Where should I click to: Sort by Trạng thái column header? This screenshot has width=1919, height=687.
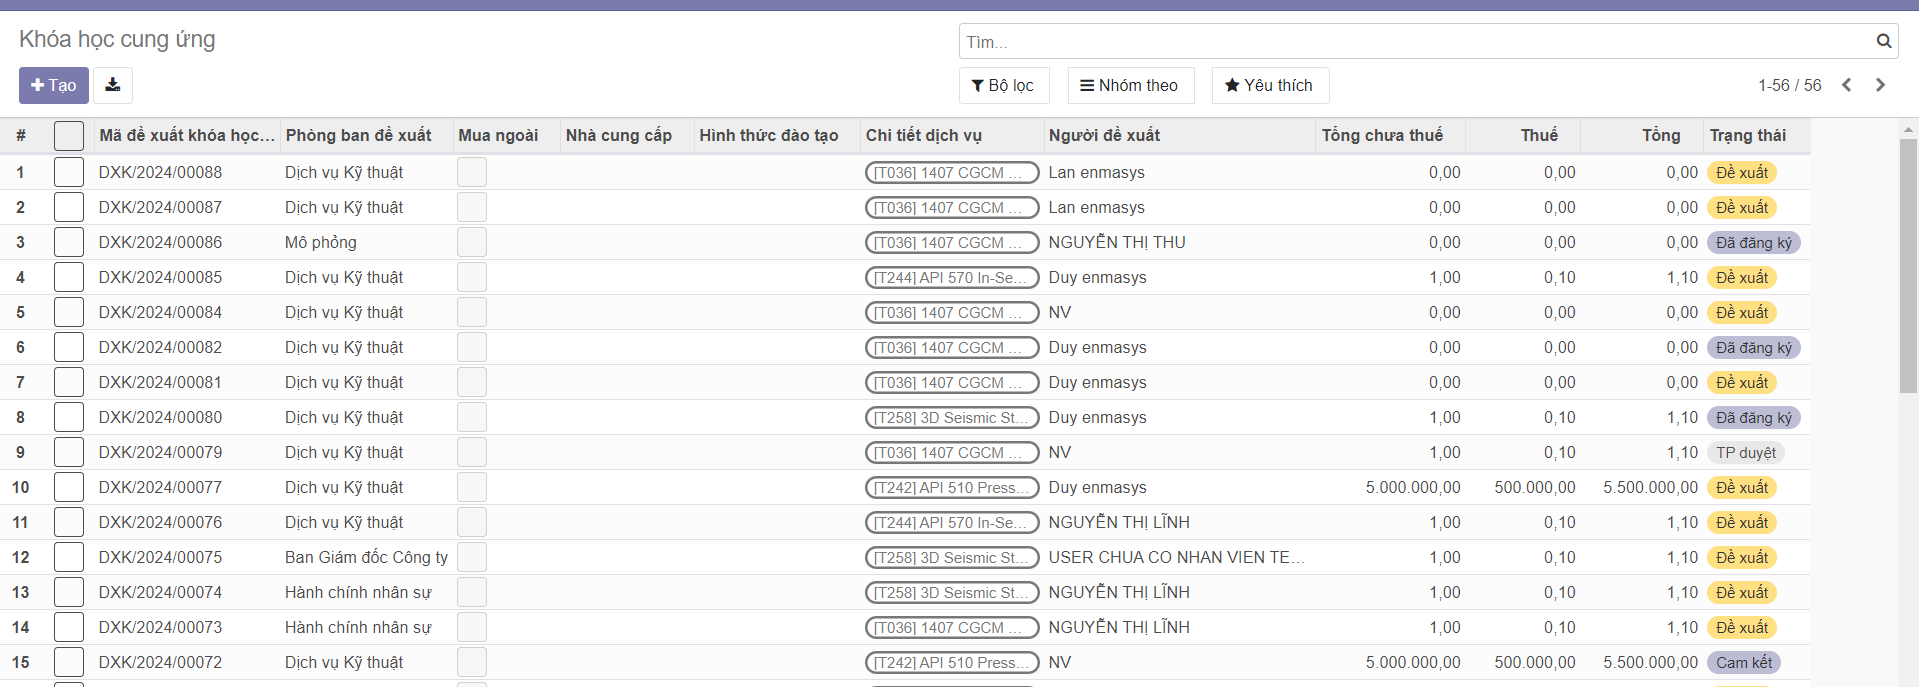tap(1747, 135)
